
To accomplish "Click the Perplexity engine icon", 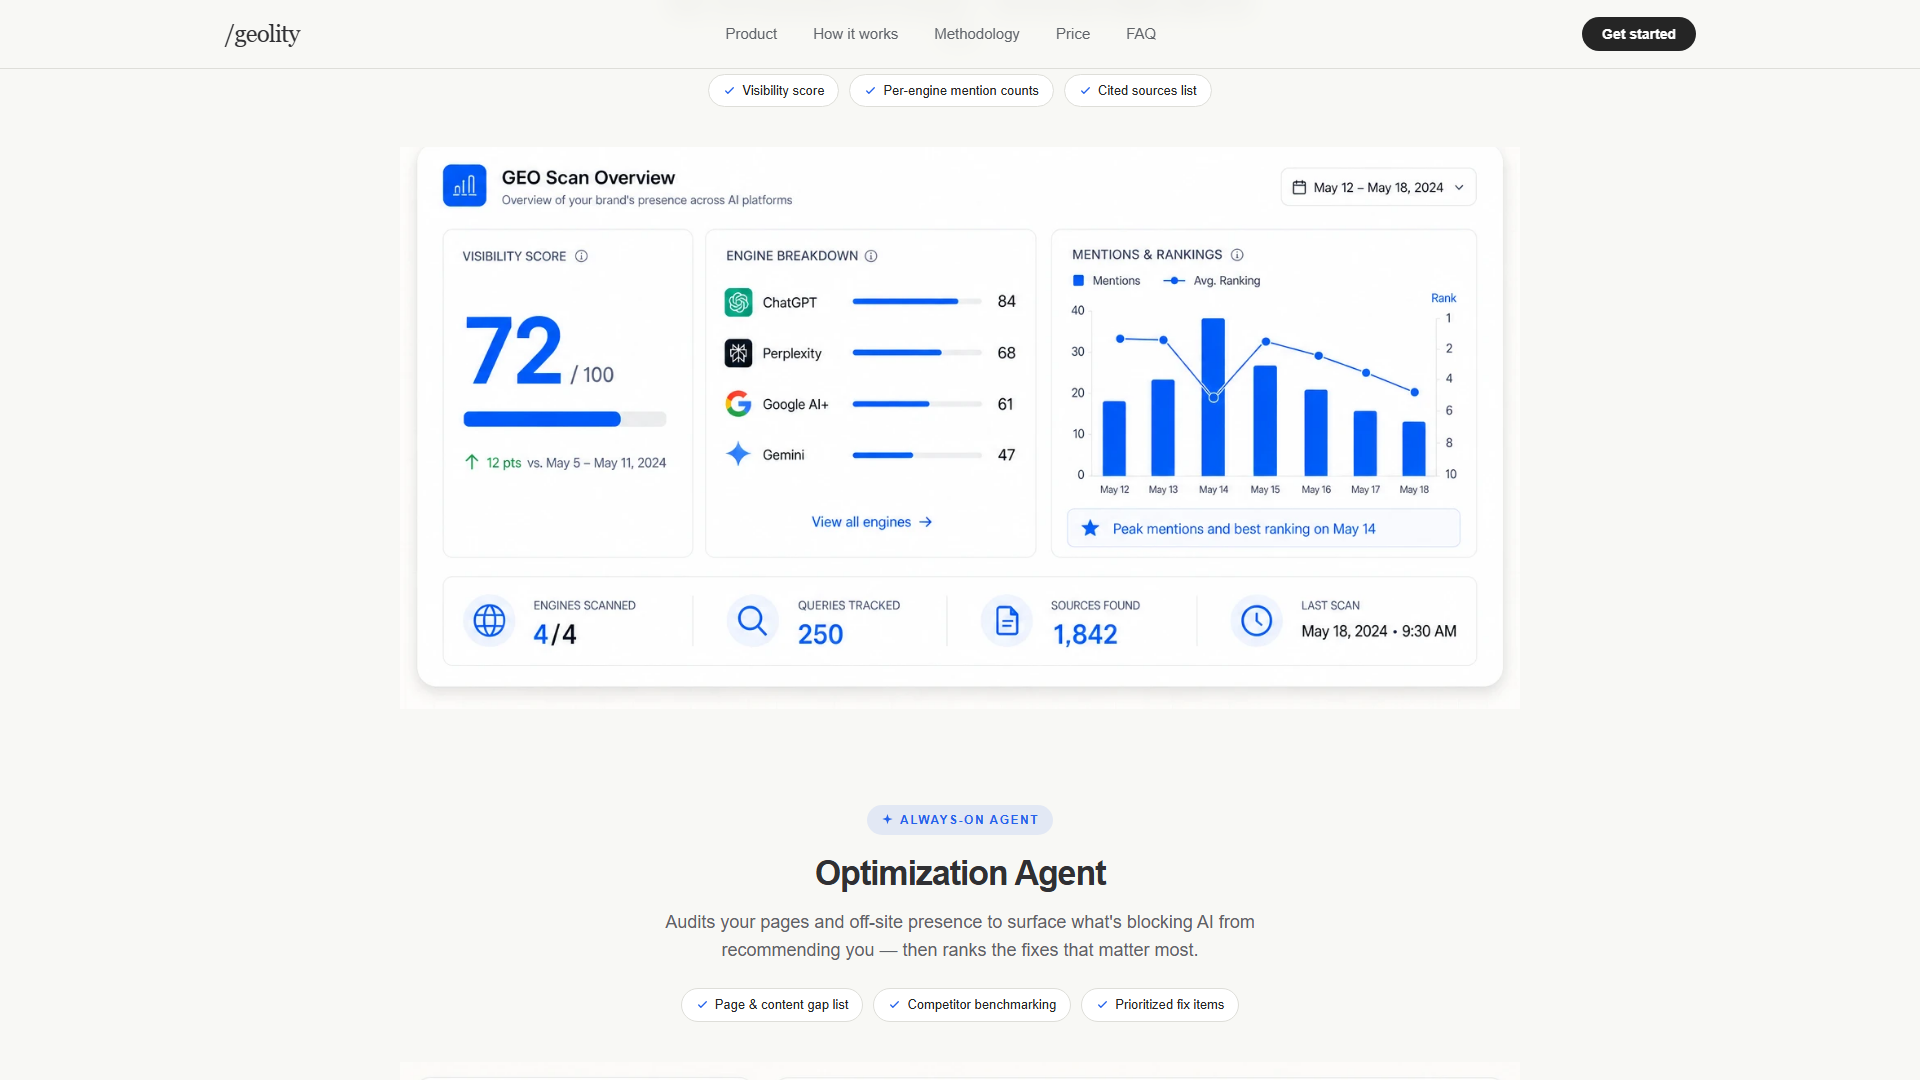I will (x=738, y=353).
